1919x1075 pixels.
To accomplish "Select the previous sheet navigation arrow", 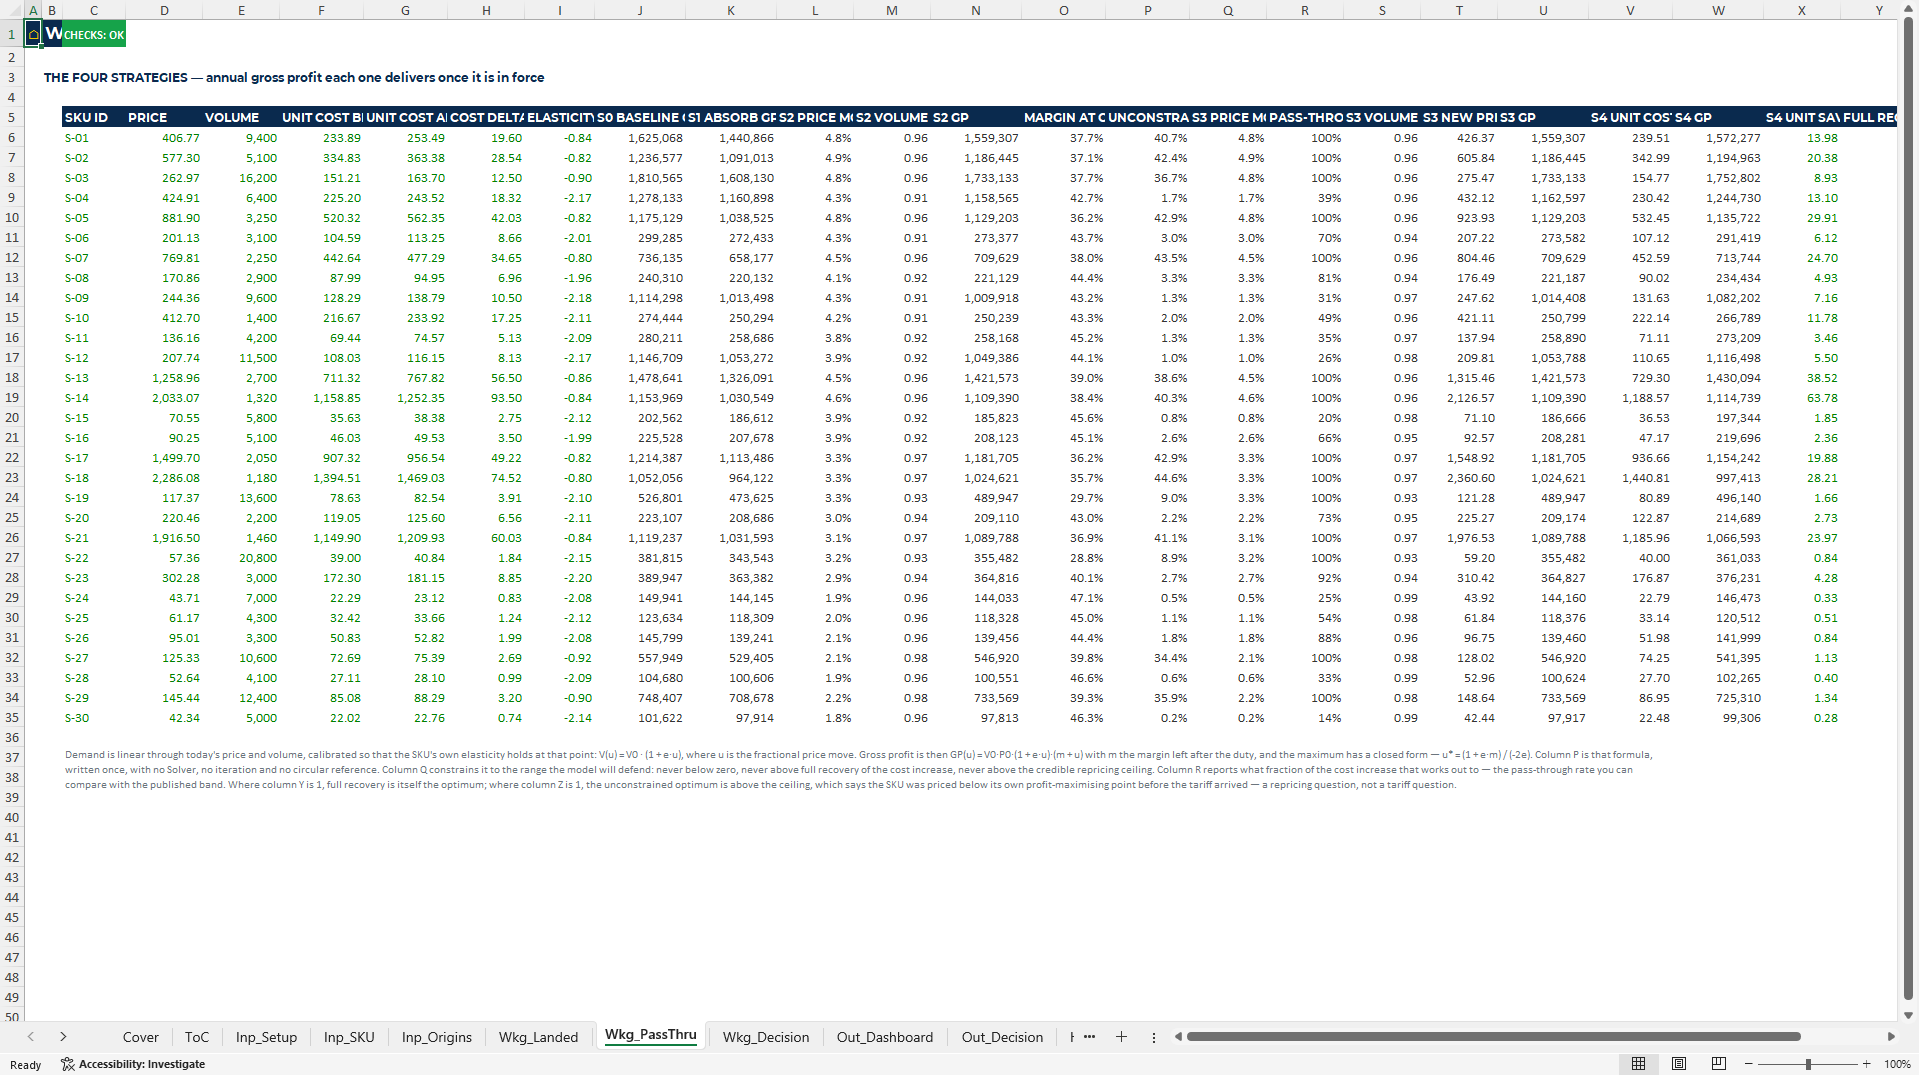I will (x=31, y=1037).
